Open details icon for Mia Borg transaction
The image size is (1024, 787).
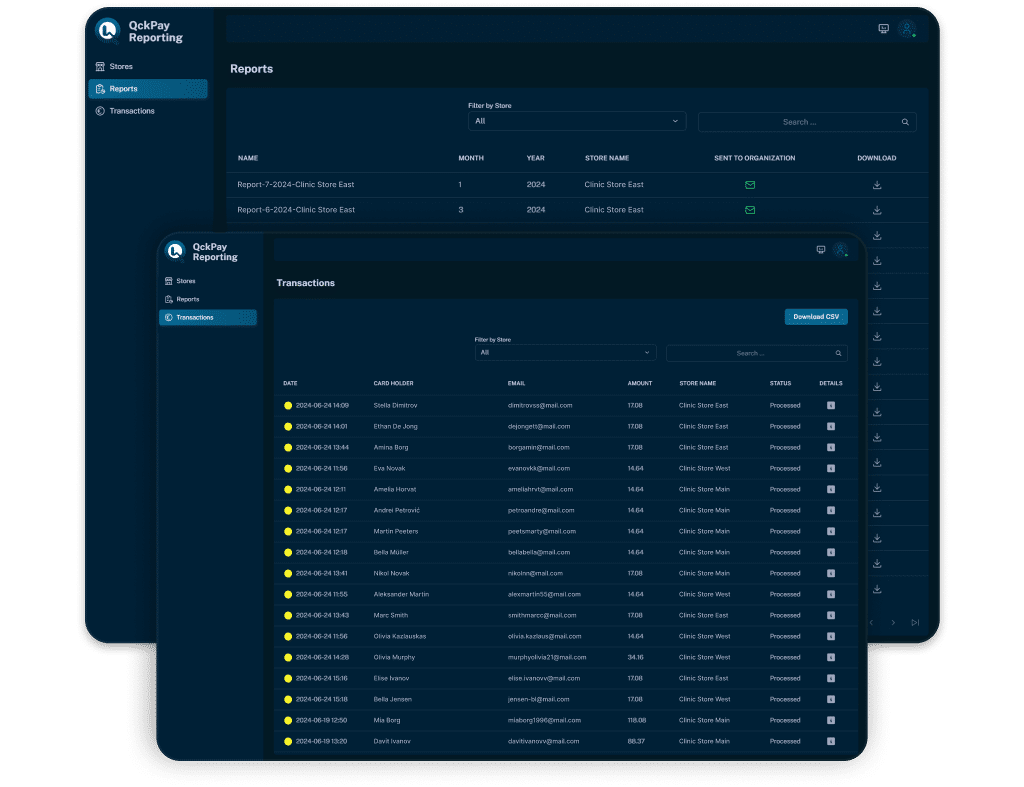[830, 720]
